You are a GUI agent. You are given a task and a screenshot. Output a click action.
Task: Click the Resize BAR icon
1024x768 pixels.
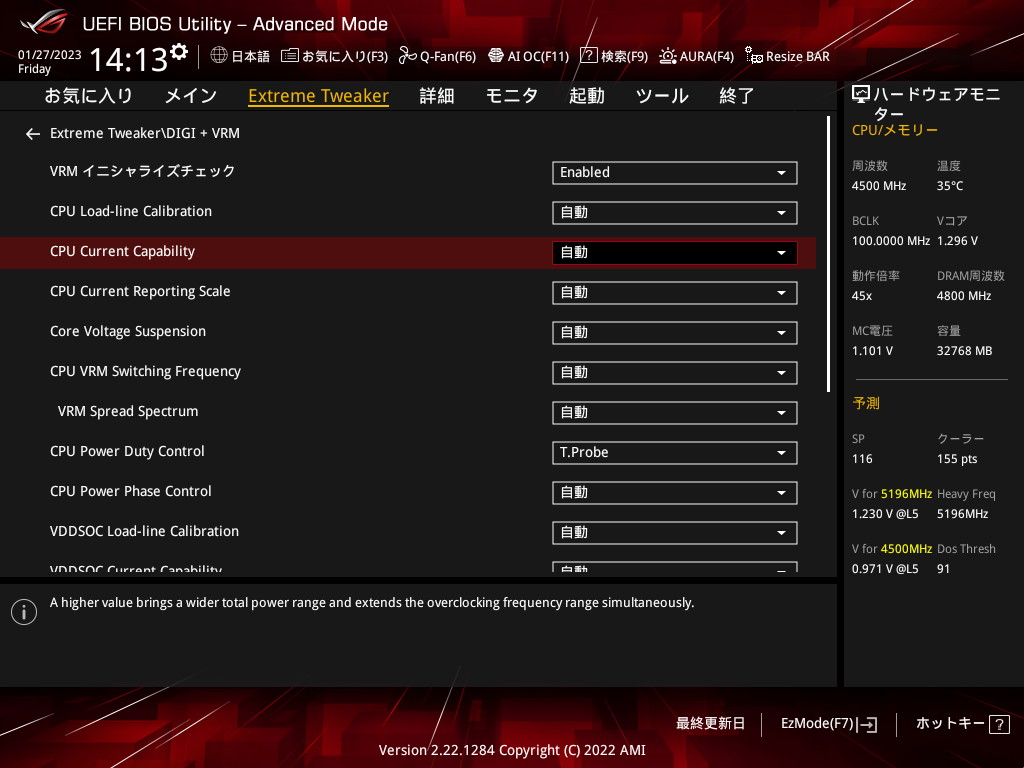pyautogui.click(x=754, y=56)
